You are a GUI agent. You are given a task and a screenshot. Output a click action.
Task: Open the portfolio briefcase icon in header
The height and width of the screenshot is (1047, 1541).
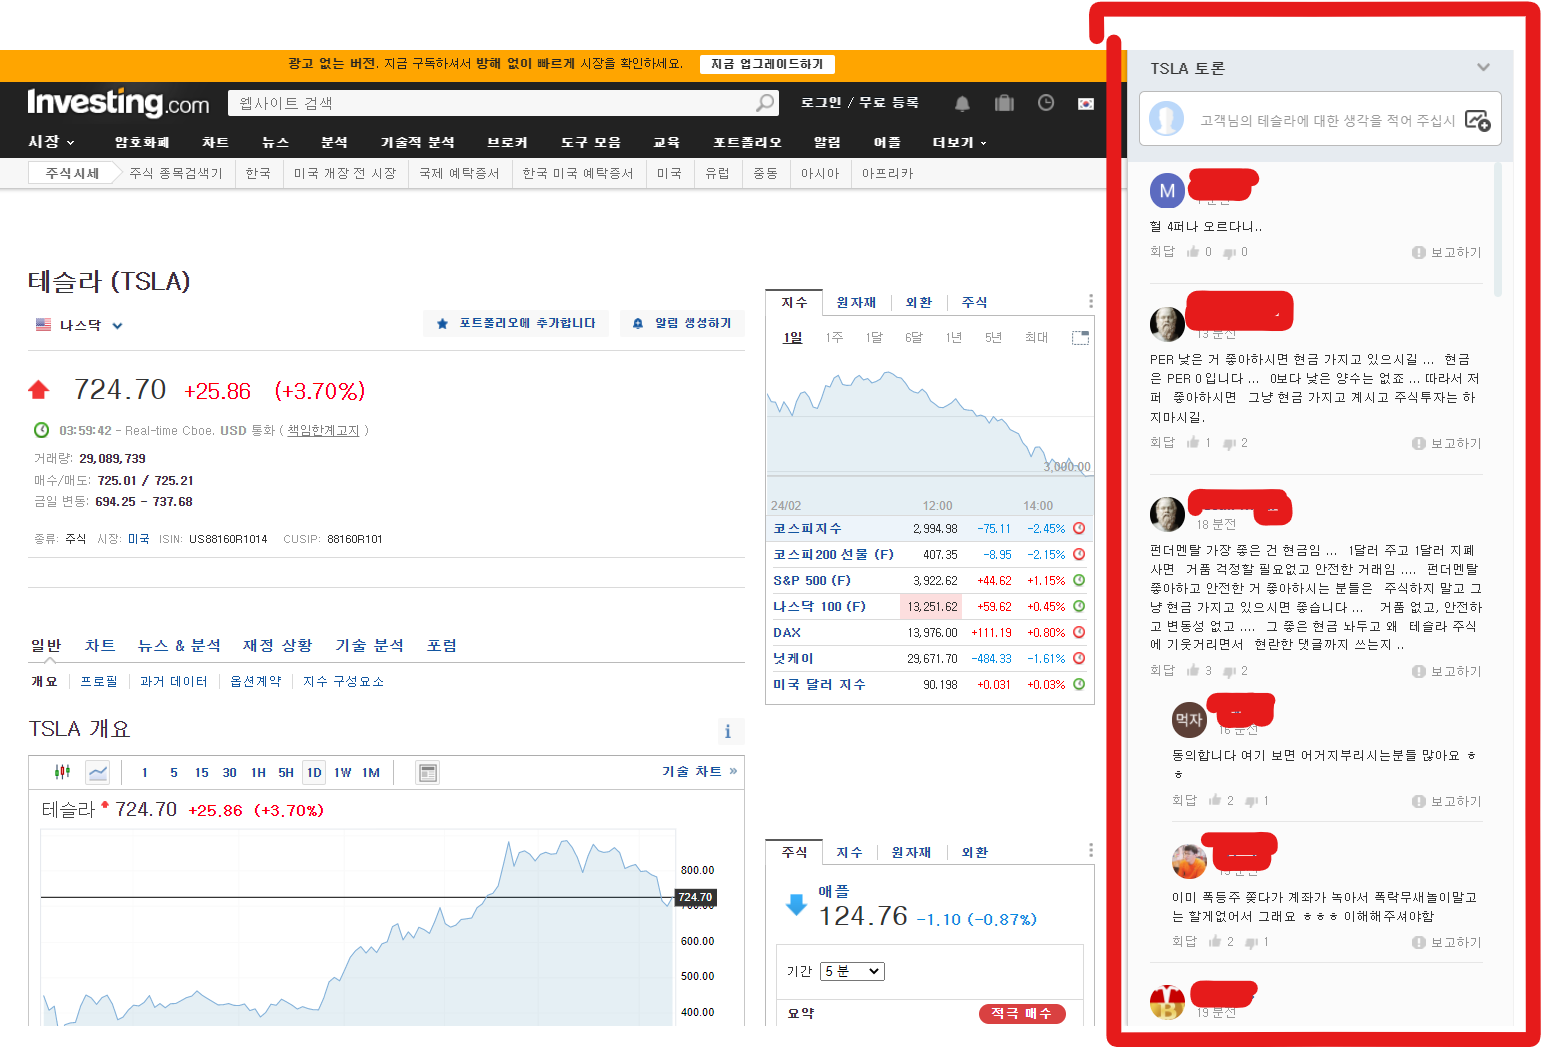point(1004,103)
